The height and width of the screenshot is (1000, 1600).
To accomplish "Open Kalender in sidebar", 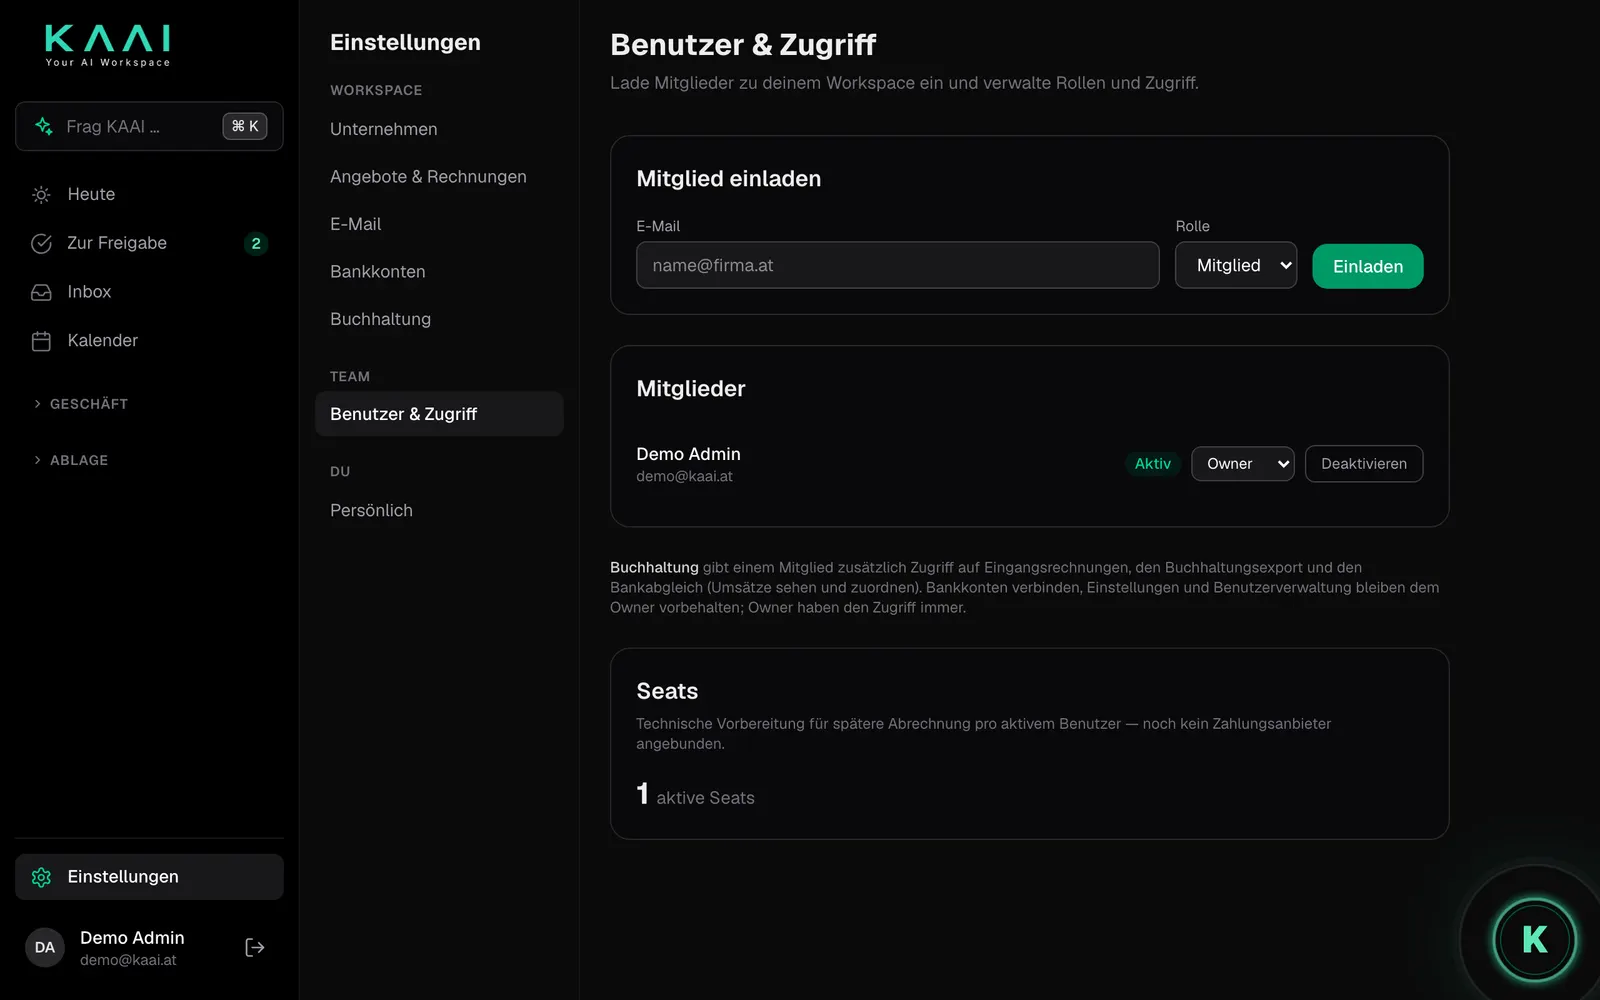I will coord(149,341).
